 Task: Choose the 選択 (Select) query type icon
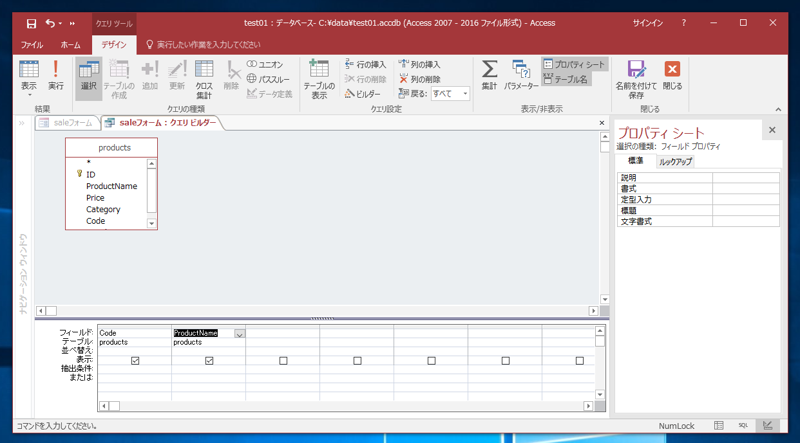coord(88,73)
